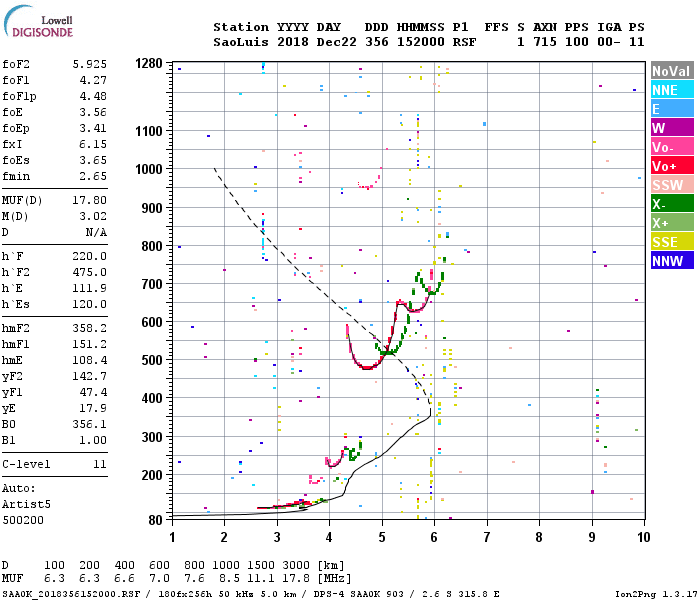Click the 500200 version number
The height and width of the screenshot is (600, 700).
click(23, 521)
